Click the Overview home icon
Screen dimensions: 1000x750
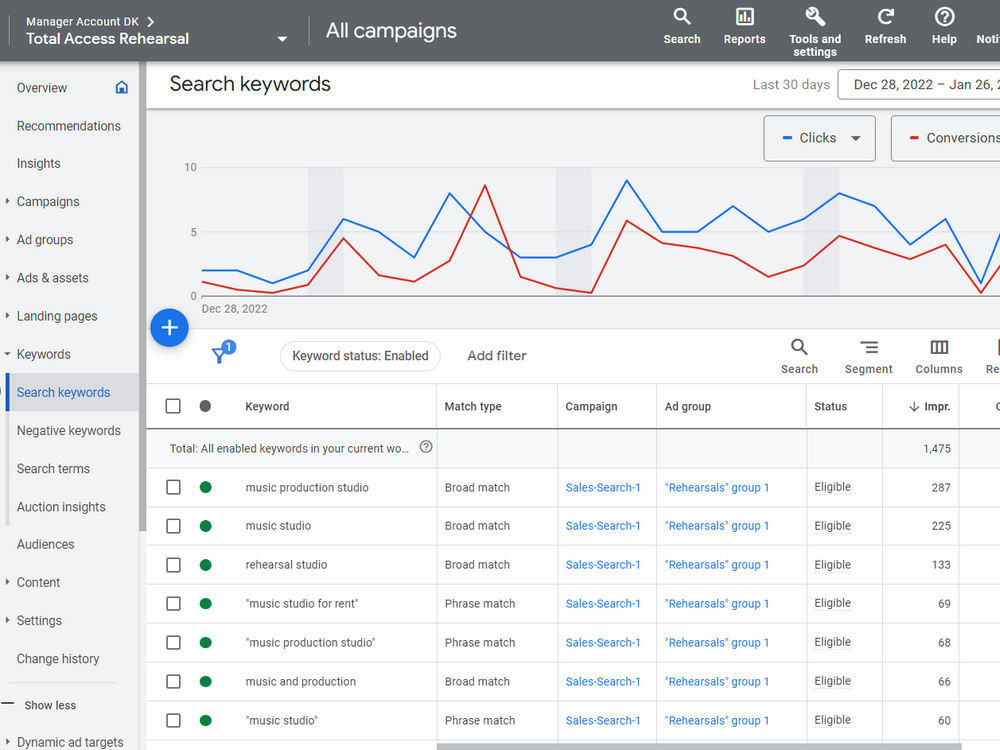121,87
